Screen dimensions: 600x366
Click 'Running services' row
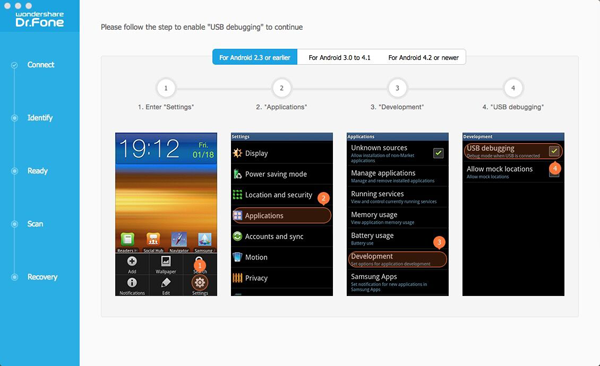point(398,197)
